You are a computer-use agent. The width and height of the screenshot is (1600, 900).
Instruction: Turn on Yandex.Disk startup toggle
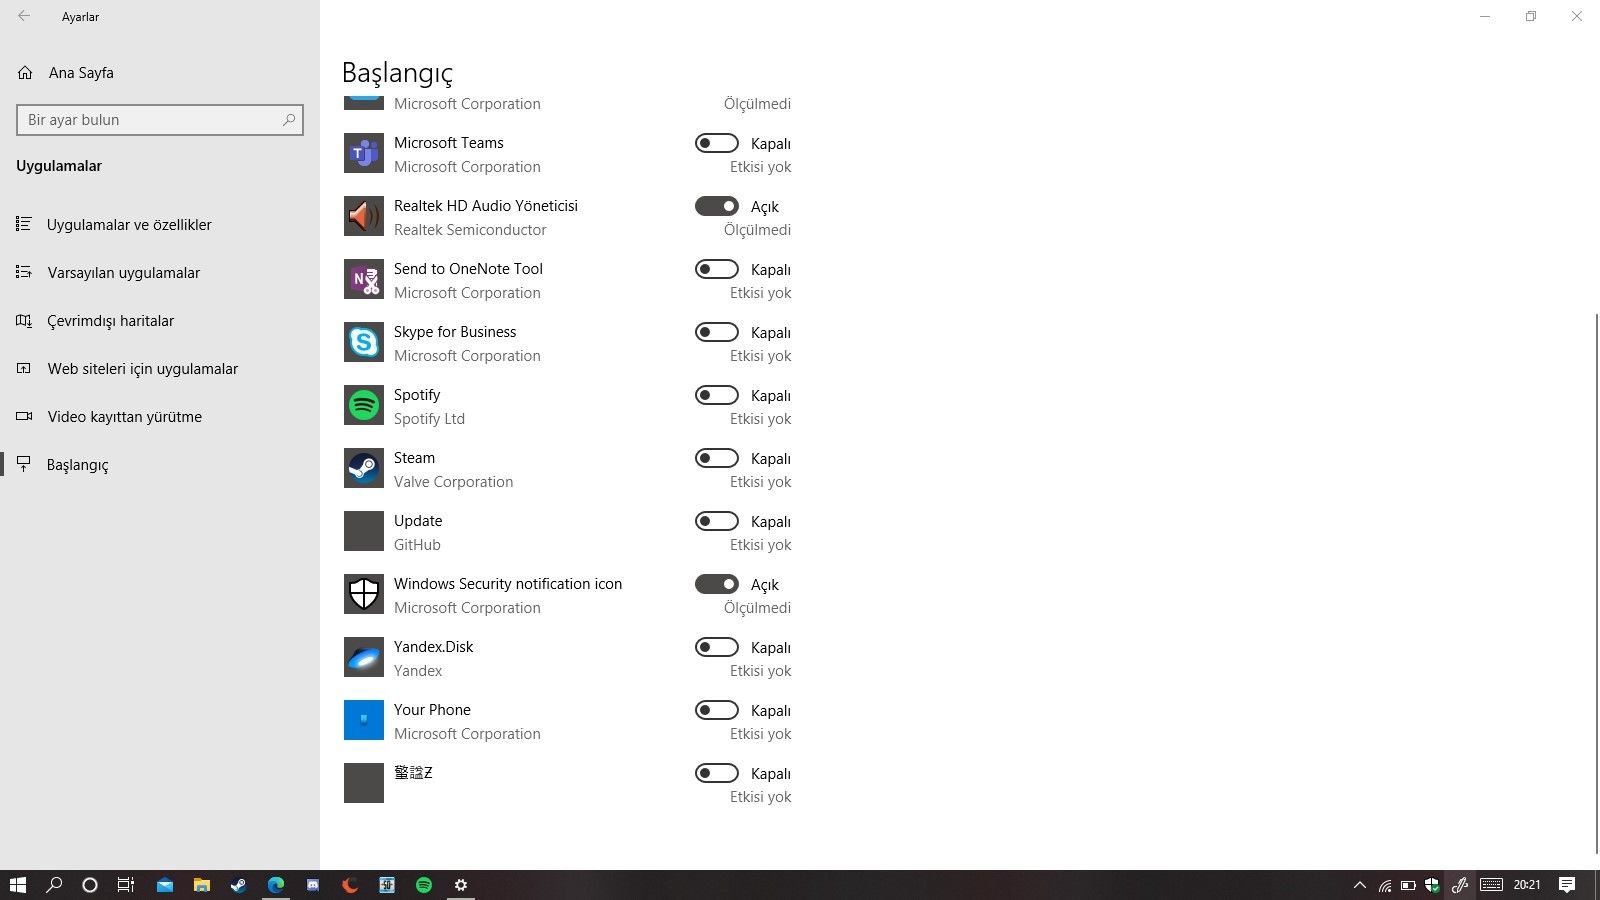click(717, 647)
